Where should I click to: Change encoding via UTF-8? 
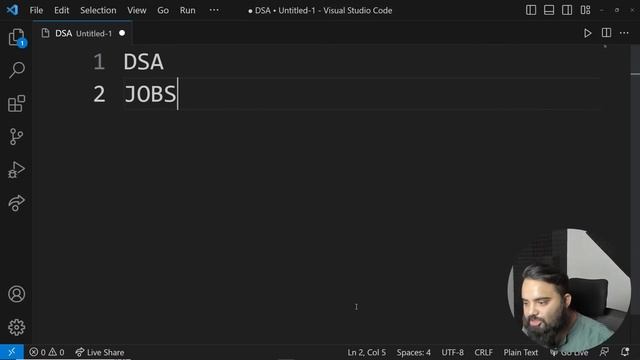(452, 352)
